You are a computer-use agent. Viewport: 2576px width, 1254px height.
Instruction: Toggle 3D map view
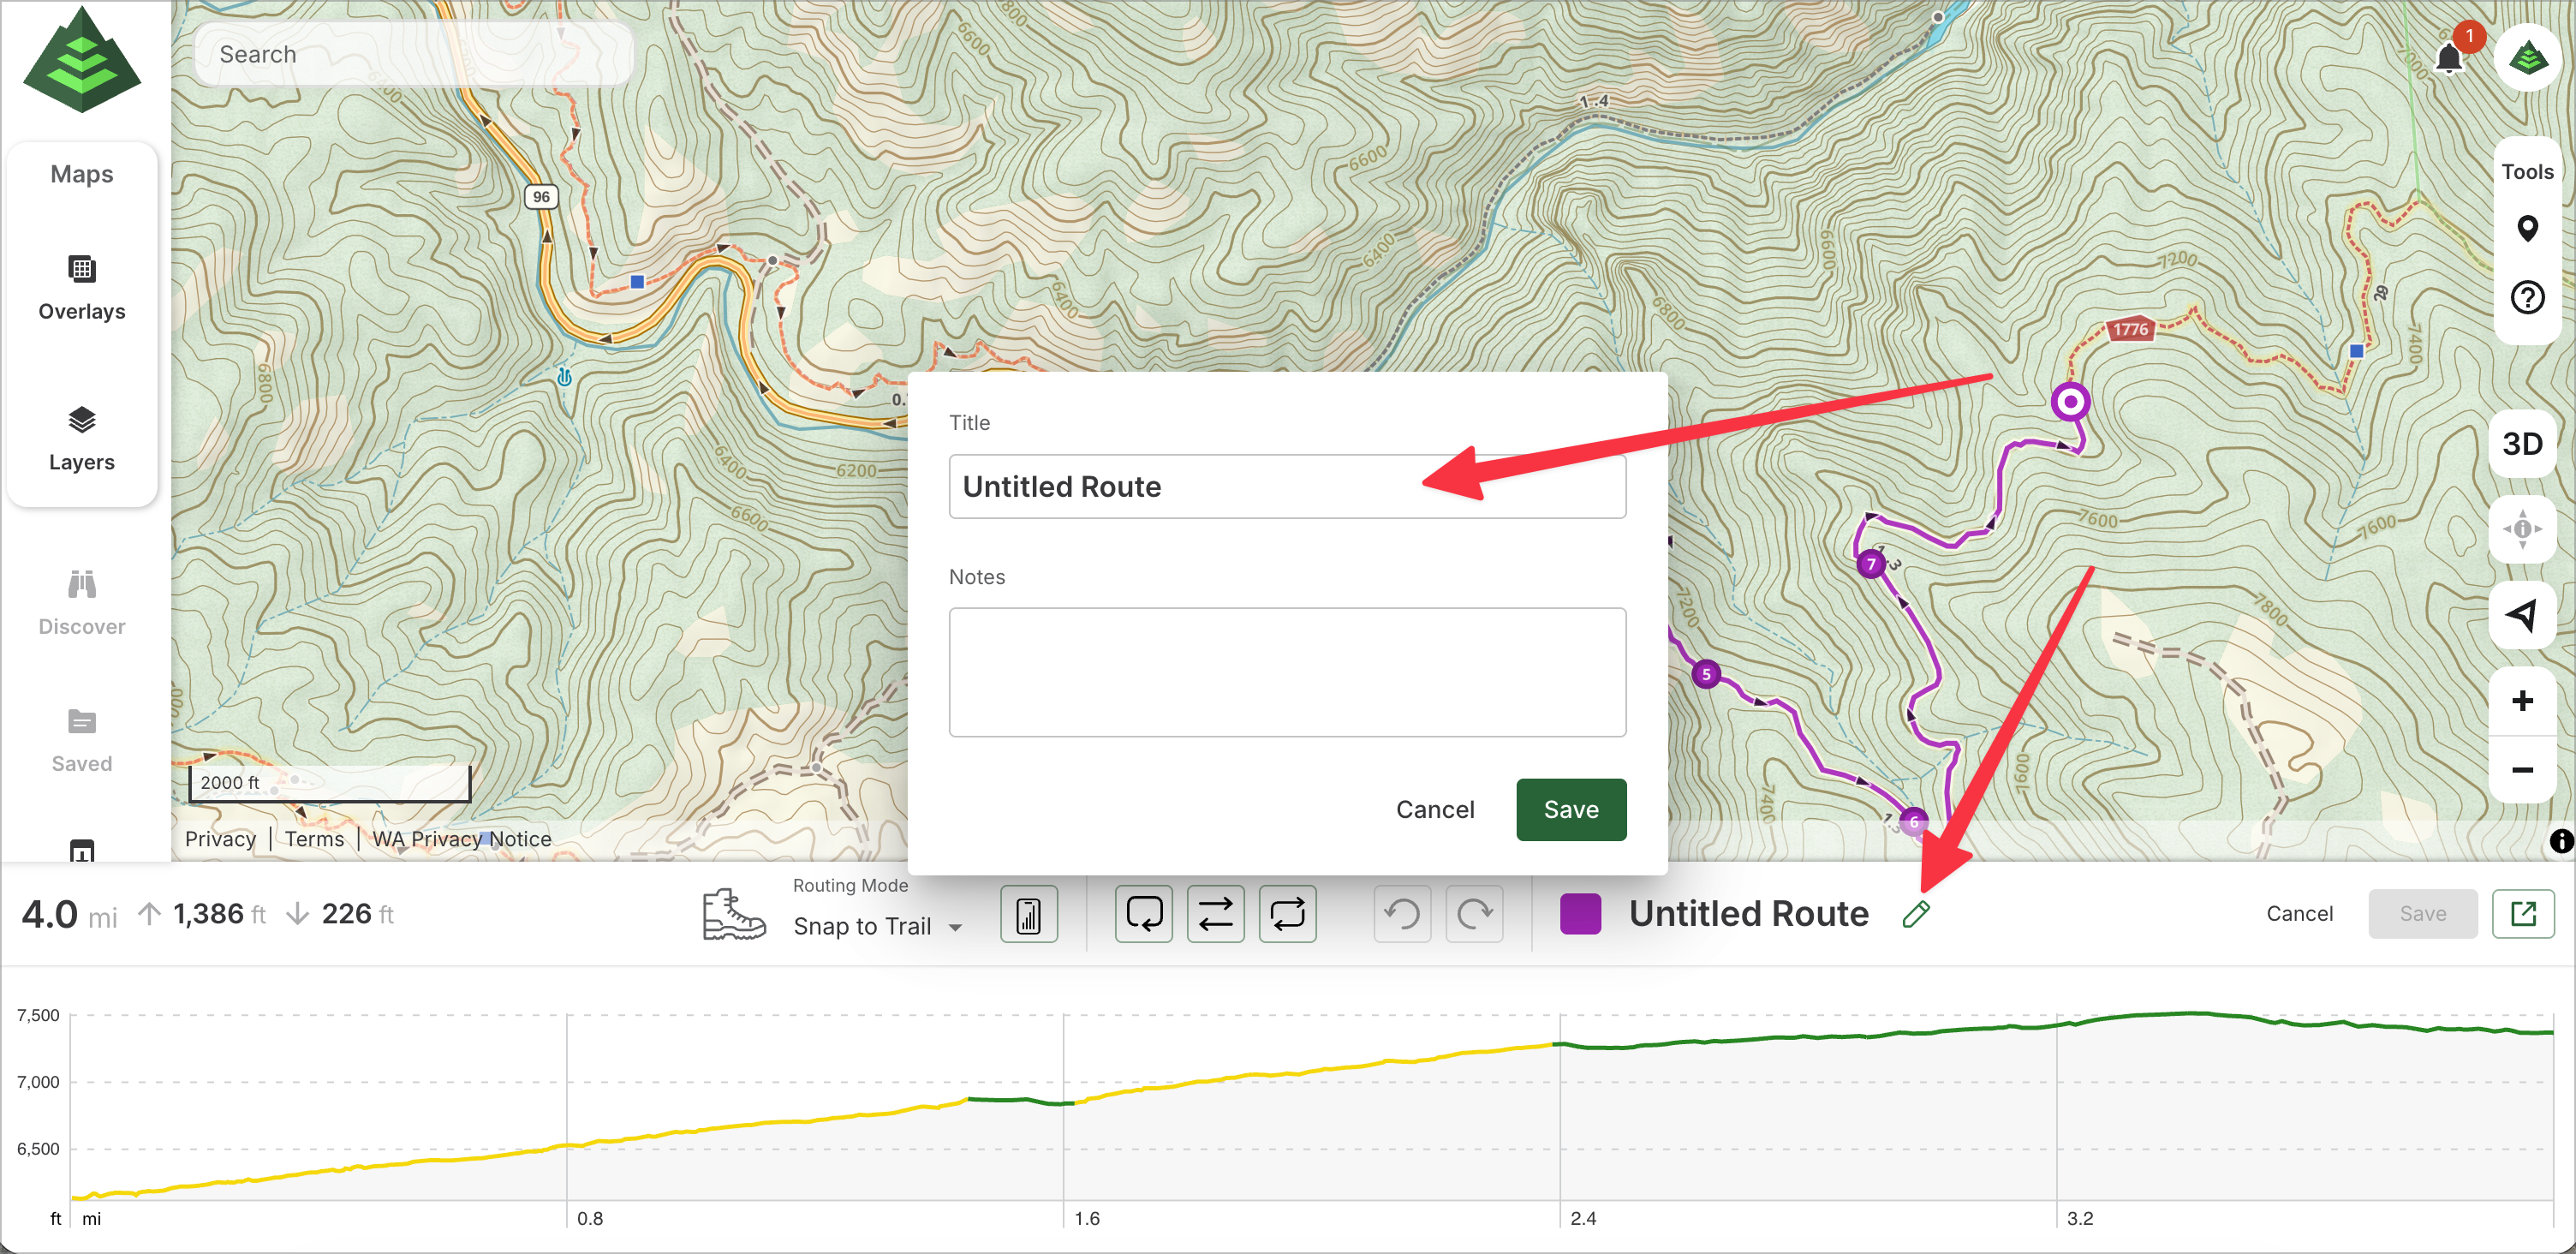click(x=2521, y=444)
